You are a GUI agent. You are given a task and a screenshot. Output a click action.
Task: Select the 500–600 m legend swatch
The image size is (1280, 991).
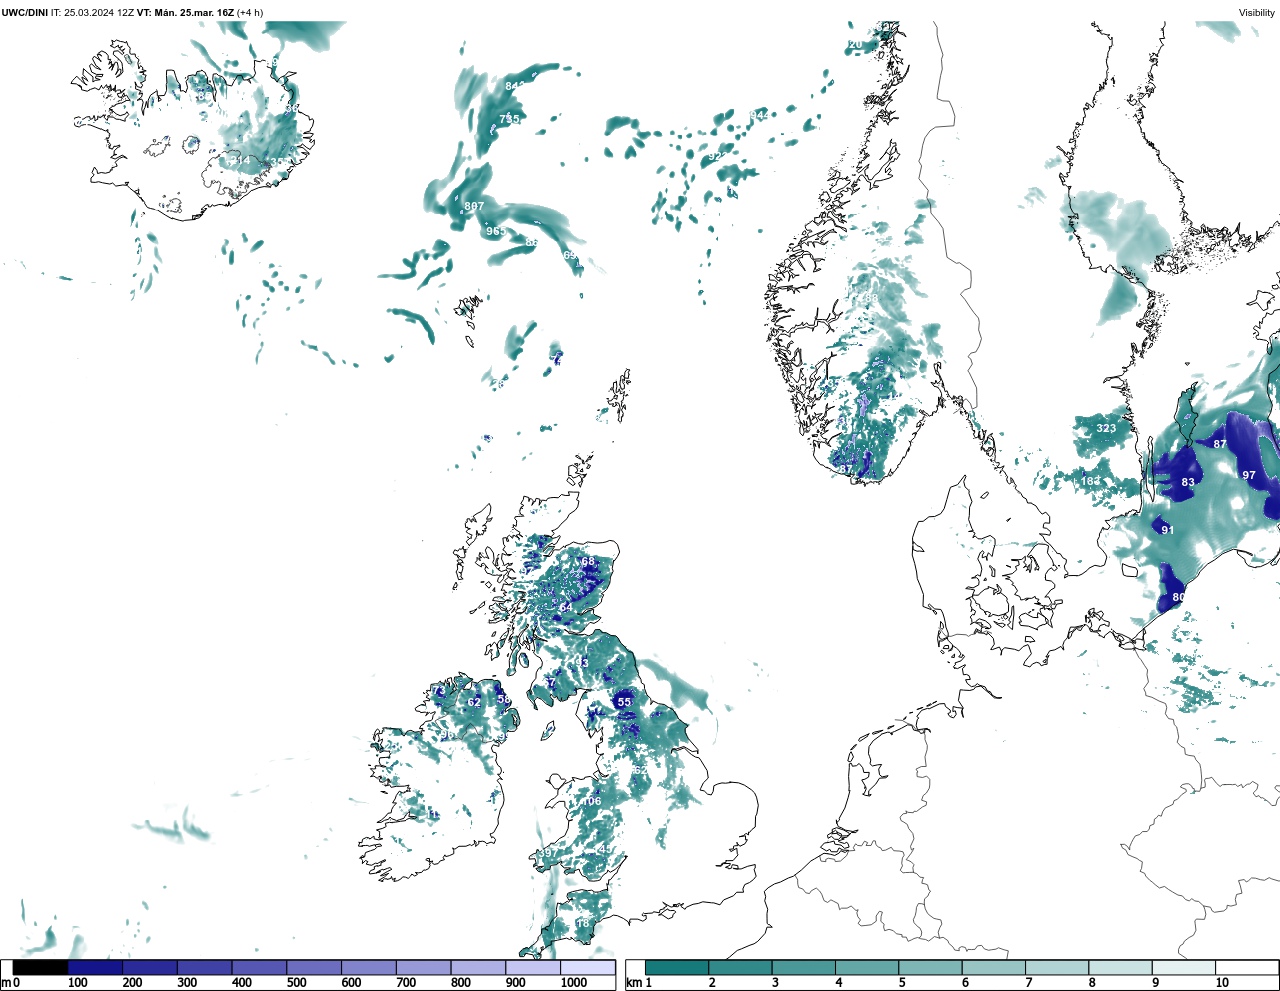click(x=314, y=967)
